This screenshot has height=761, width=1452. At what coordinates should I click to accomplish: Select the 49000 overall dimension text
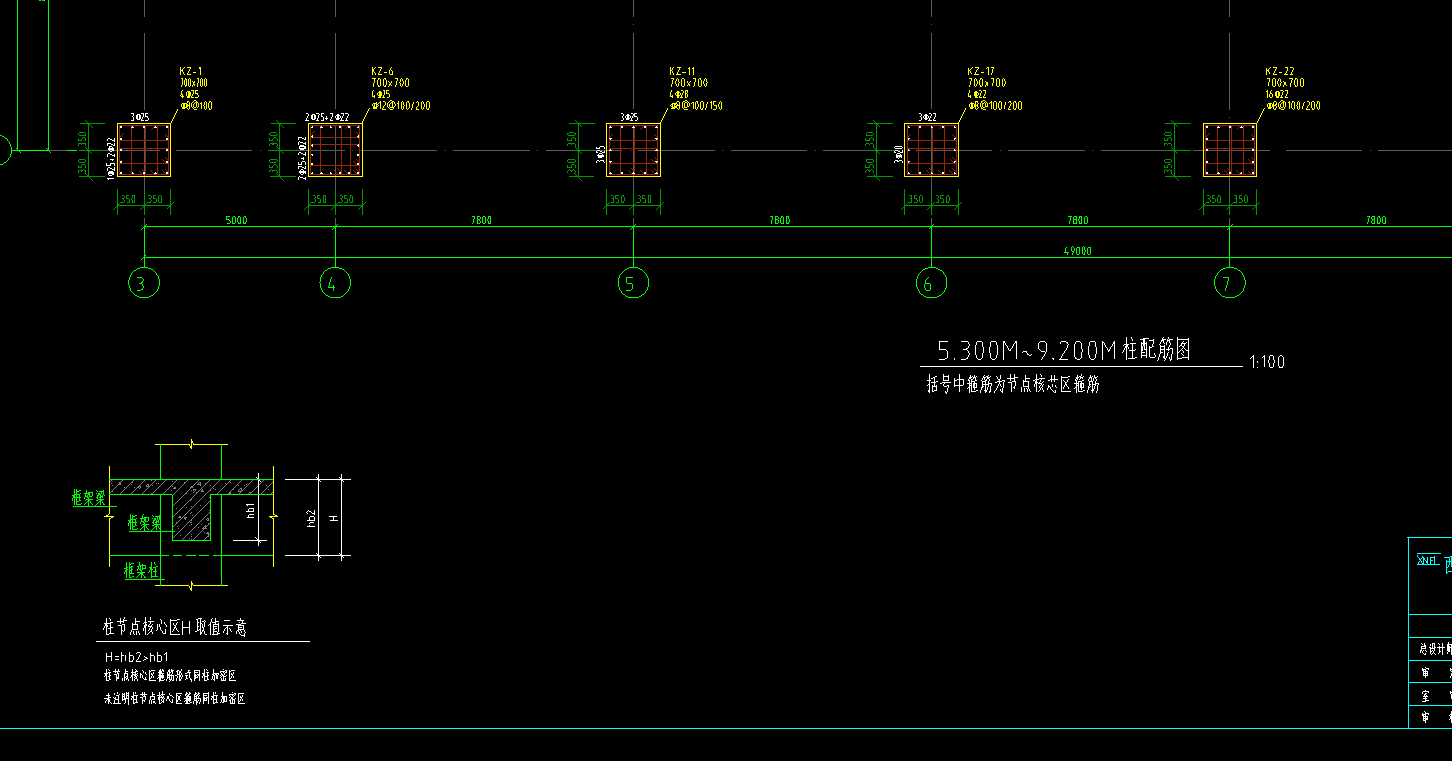click(1078, 252)
